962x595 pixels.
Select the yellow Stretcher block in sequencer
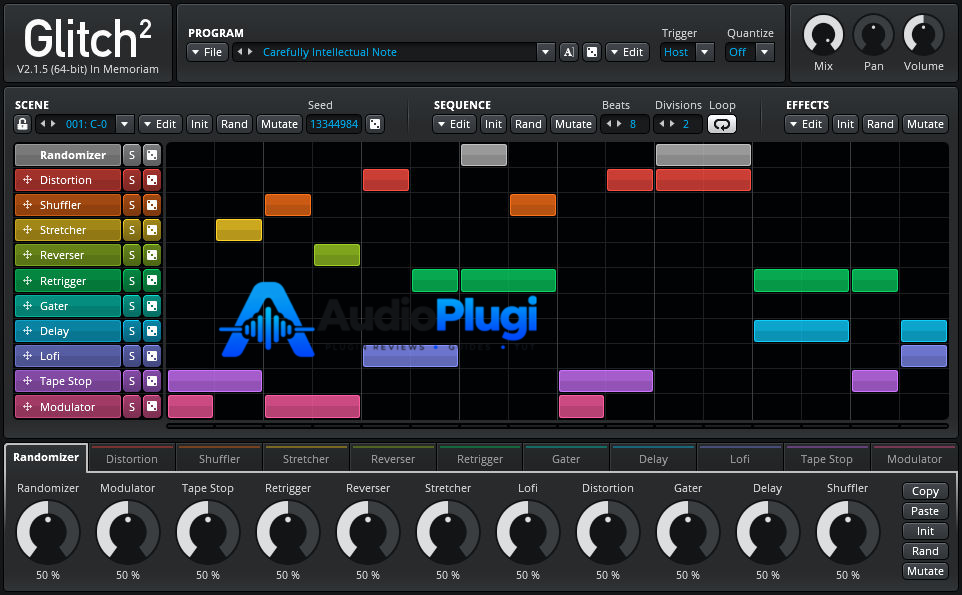click(239, 230)
